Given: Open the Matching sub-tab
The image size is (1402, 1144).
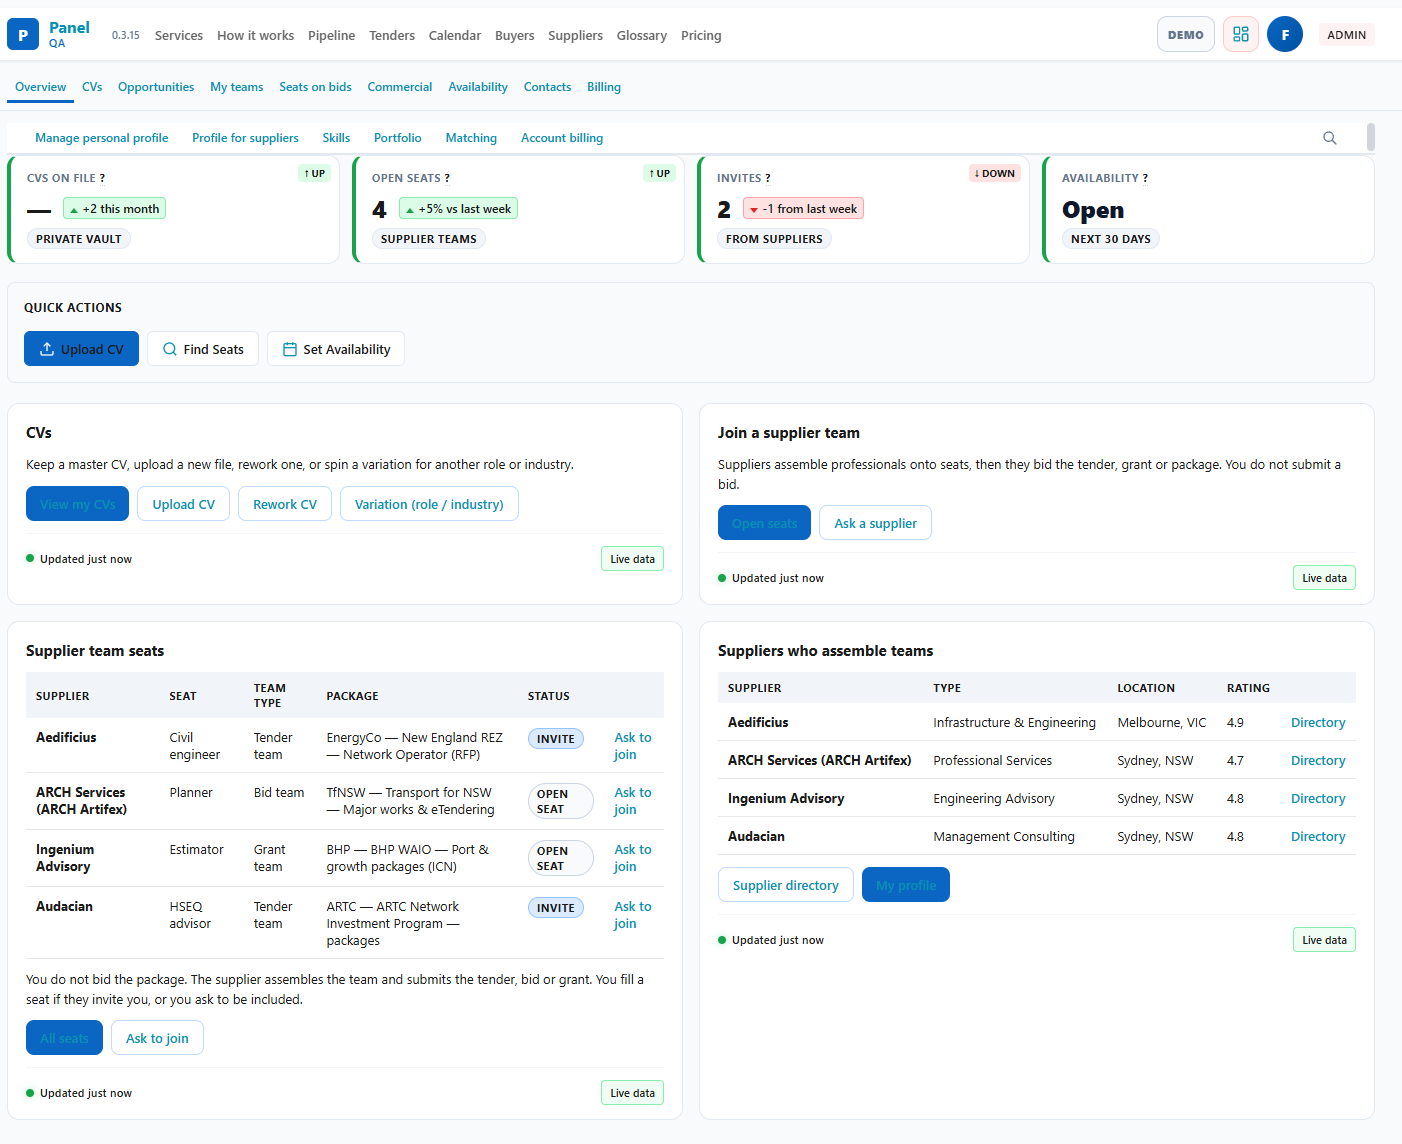Looking at the screenshot, I should point(471,138).
